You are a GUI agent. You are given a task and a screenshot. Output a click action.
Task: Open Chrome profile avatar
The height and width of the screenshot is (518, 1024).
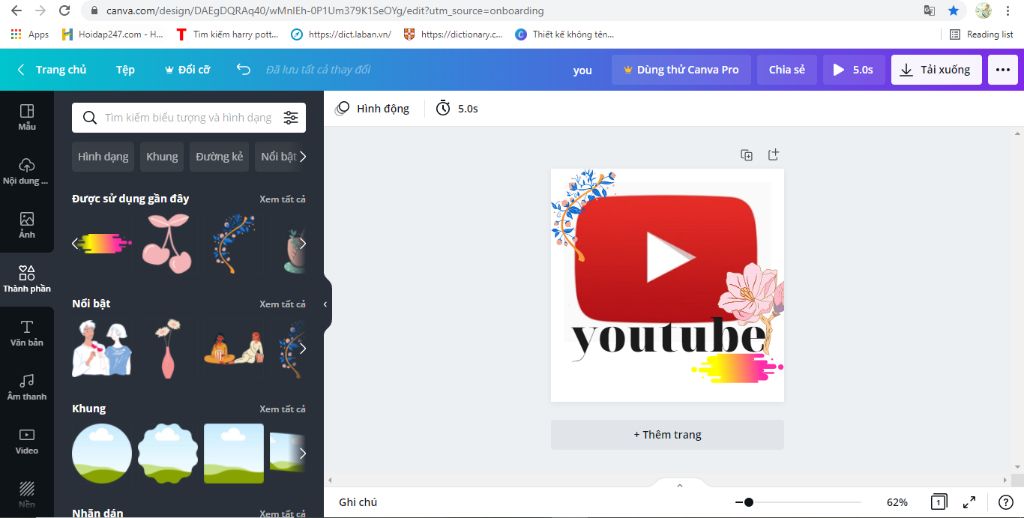click(983, 10)
